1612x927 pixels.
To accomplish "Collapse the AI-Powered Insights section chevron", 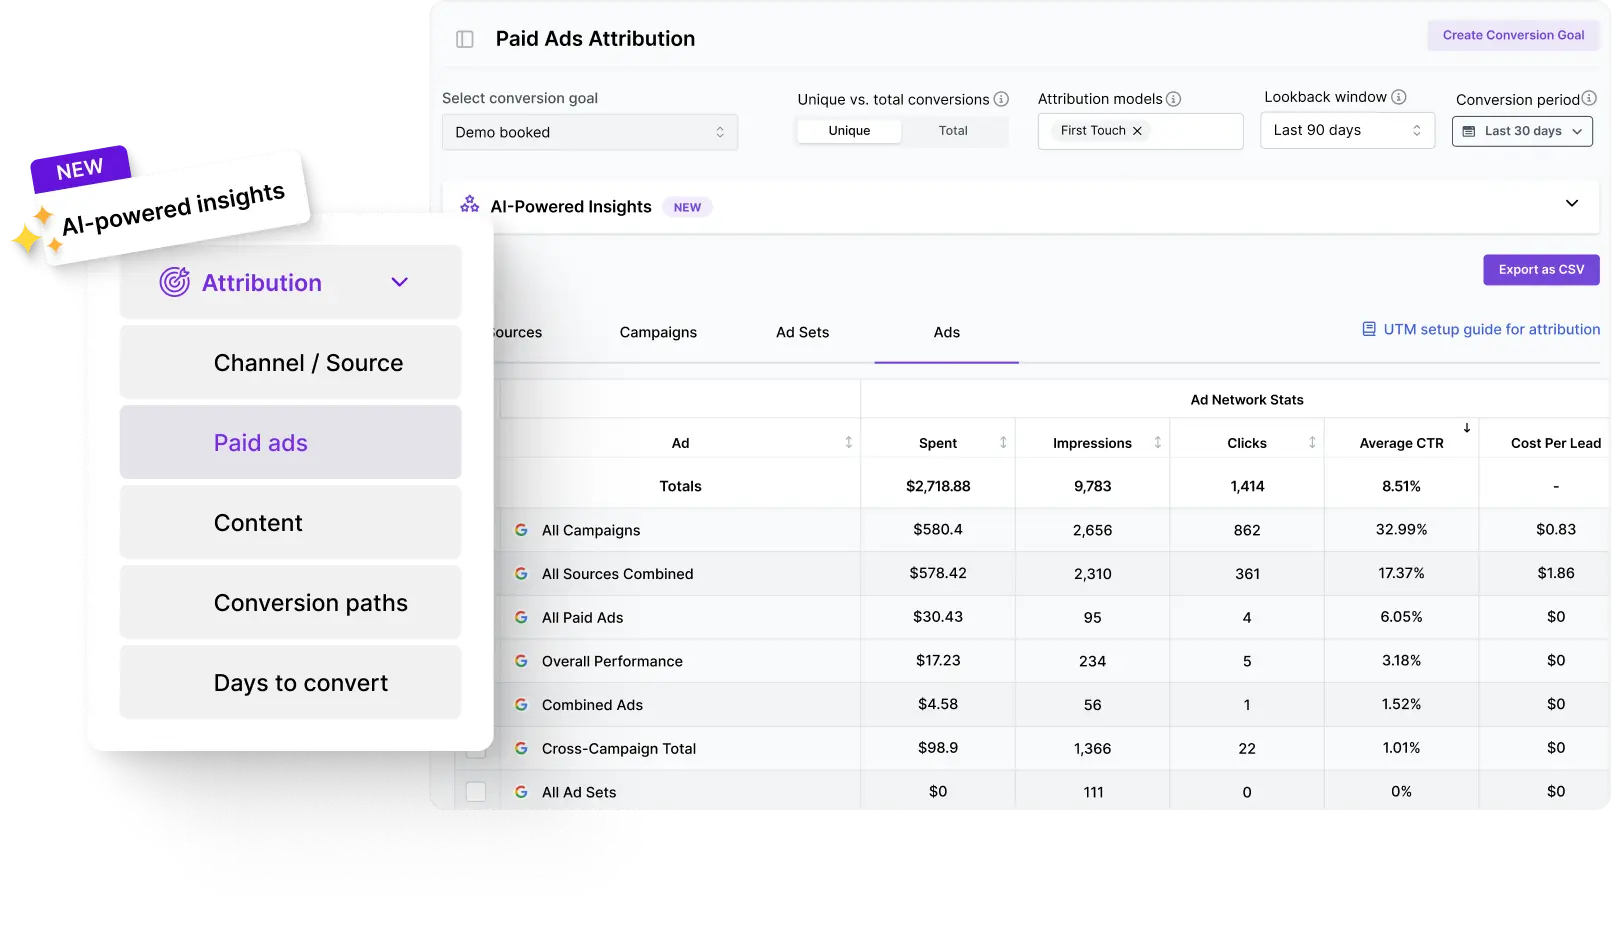I will 1573,203.
